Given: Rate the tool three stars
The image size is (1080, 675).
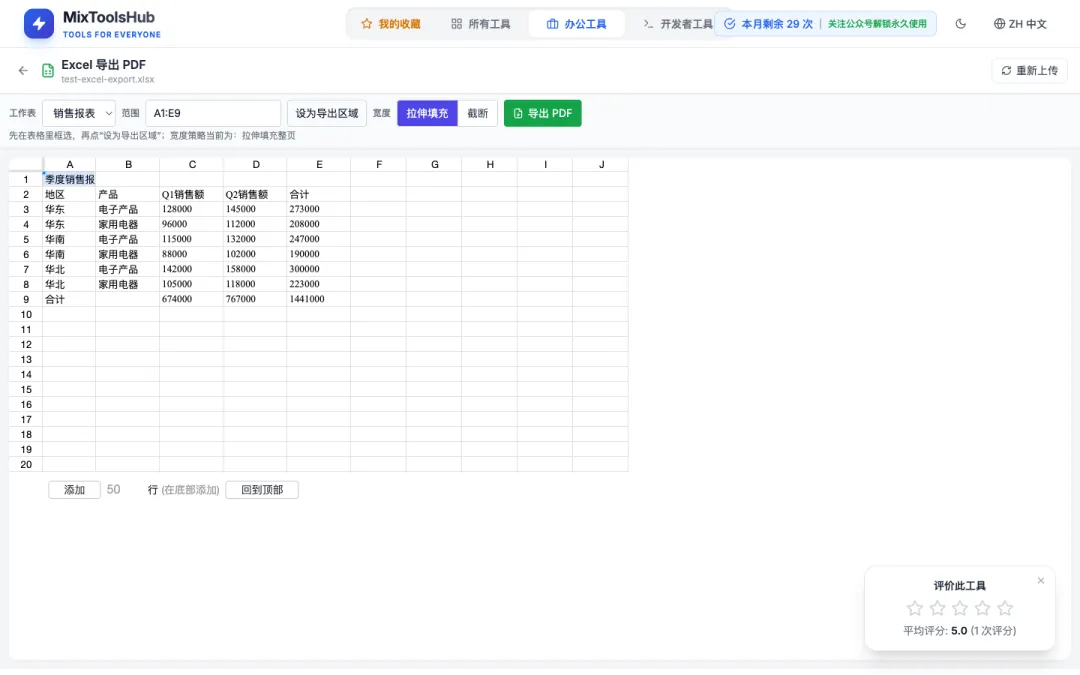Looking at the screenshot, I should click(959, 608).
